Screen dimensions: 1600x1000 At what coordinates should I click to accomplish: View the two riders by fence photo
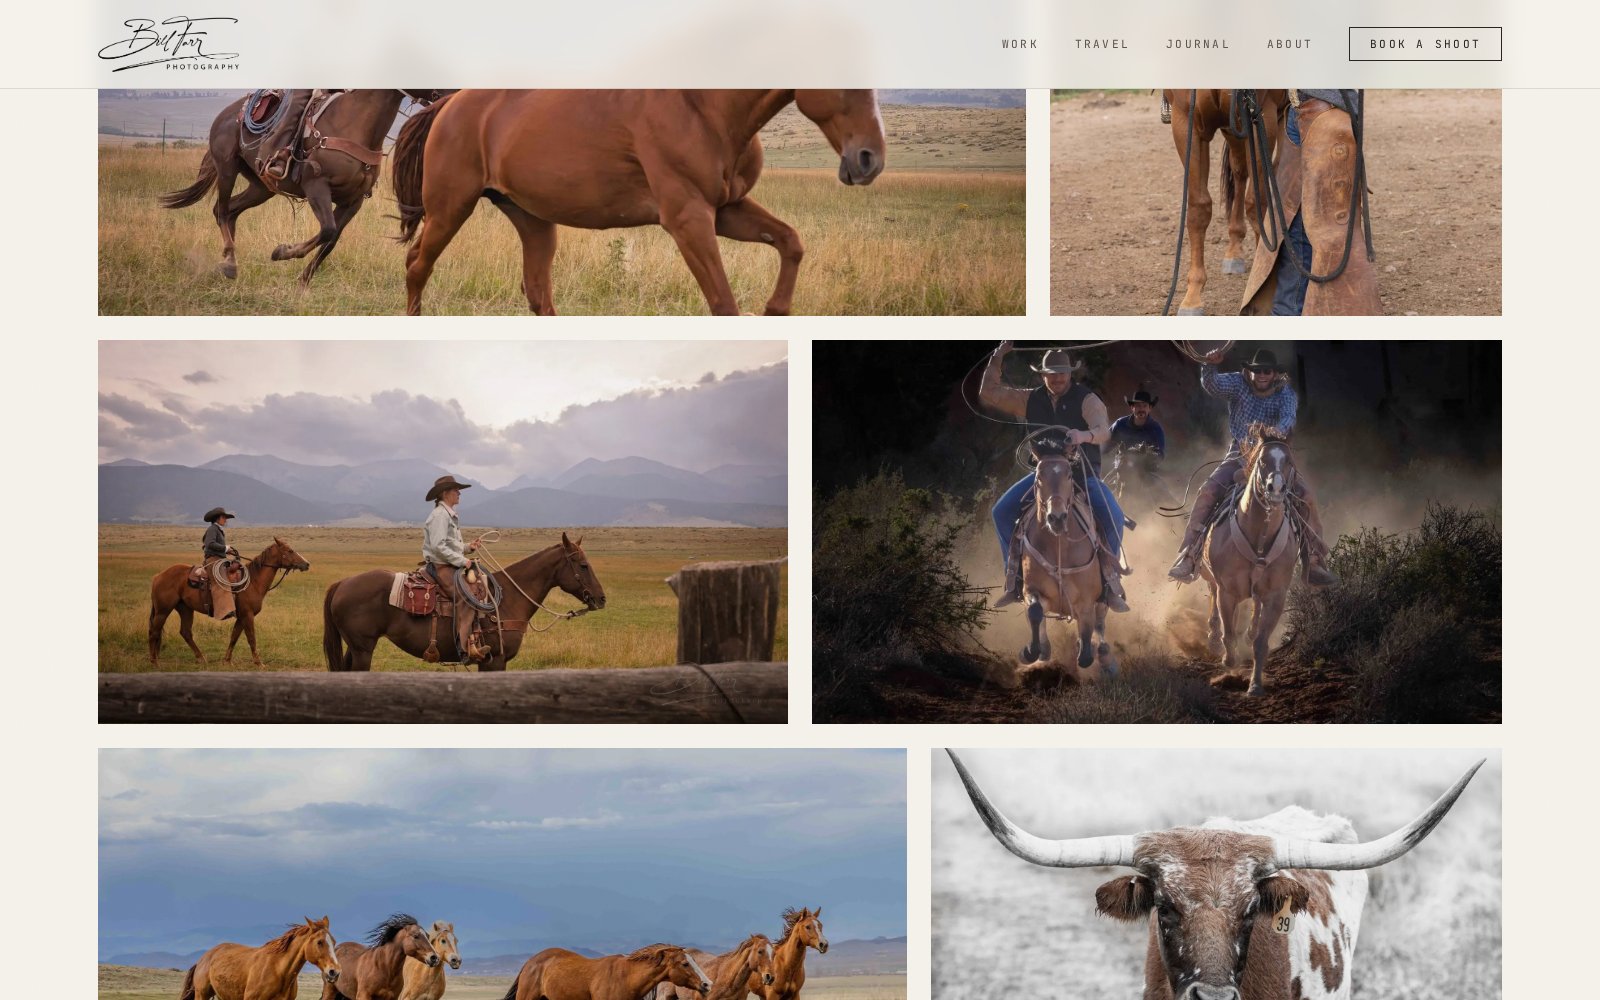coord(443,532)
